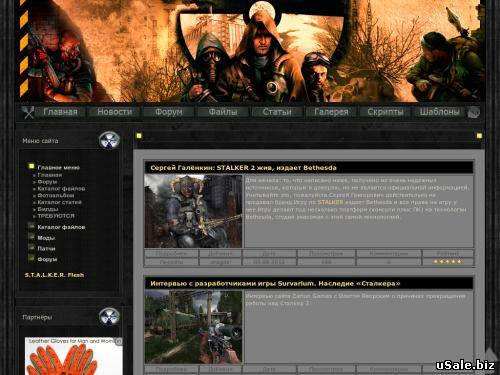This screenshot has width=500, height=375.
Task: Click yellow square at content header left
Action: pyautogui.click(x=139, y=136)
